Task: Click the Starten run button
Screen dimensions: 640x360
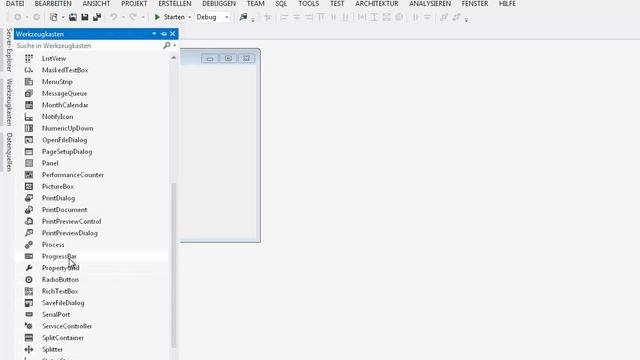Action: (x=169, y=17)
